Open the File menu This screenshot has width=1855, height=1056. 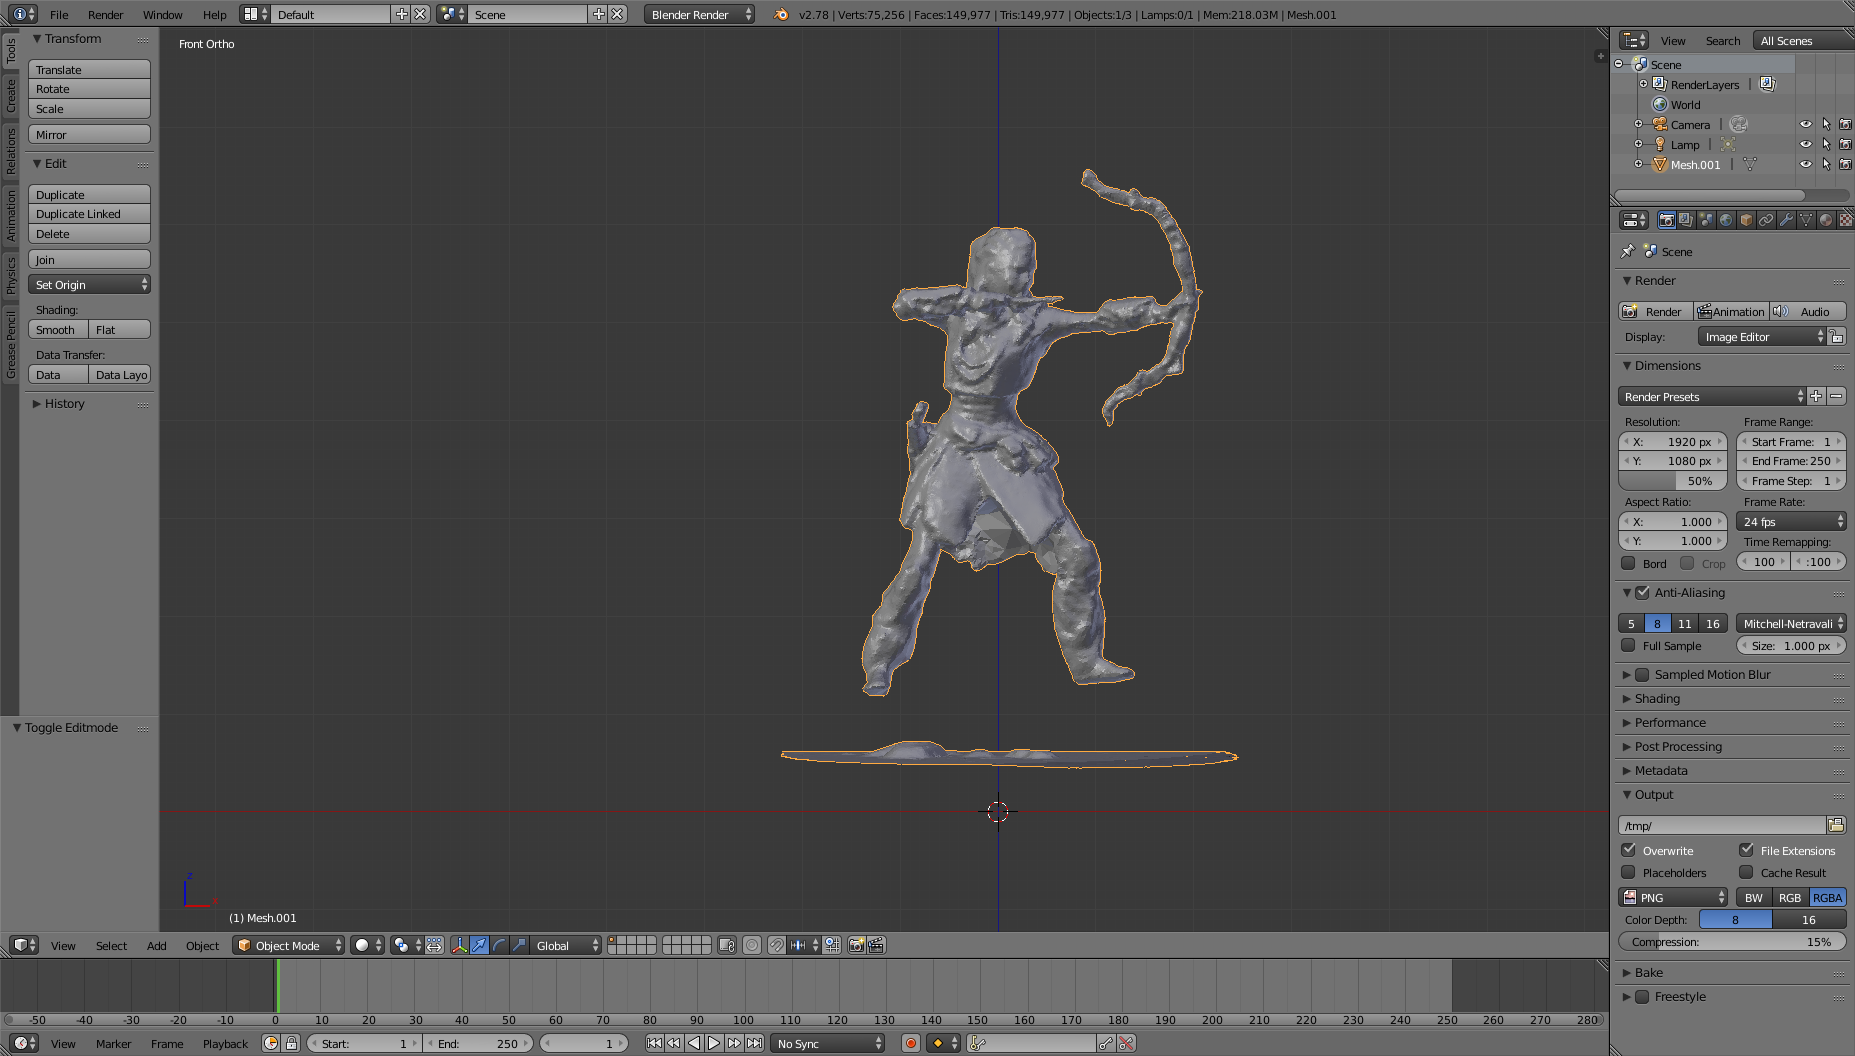(59, 14)
